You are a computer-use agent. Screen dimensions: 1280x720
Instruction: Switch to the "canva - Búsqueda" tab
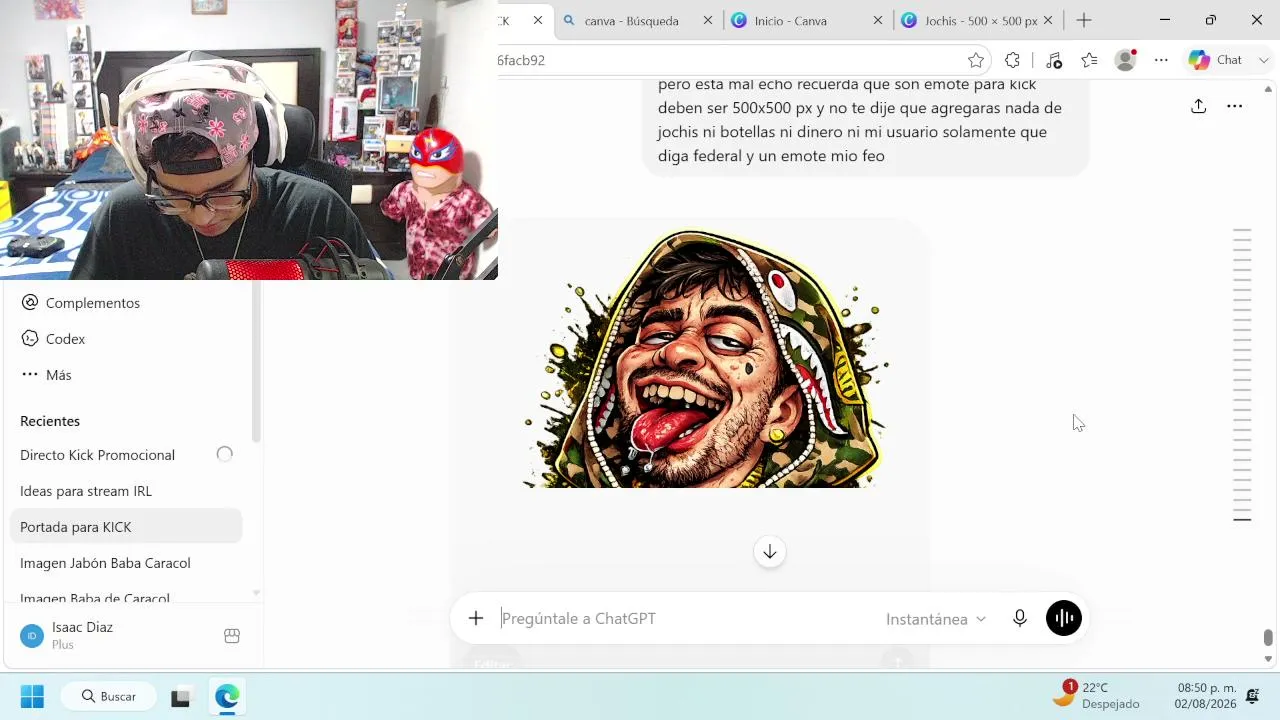638,20
